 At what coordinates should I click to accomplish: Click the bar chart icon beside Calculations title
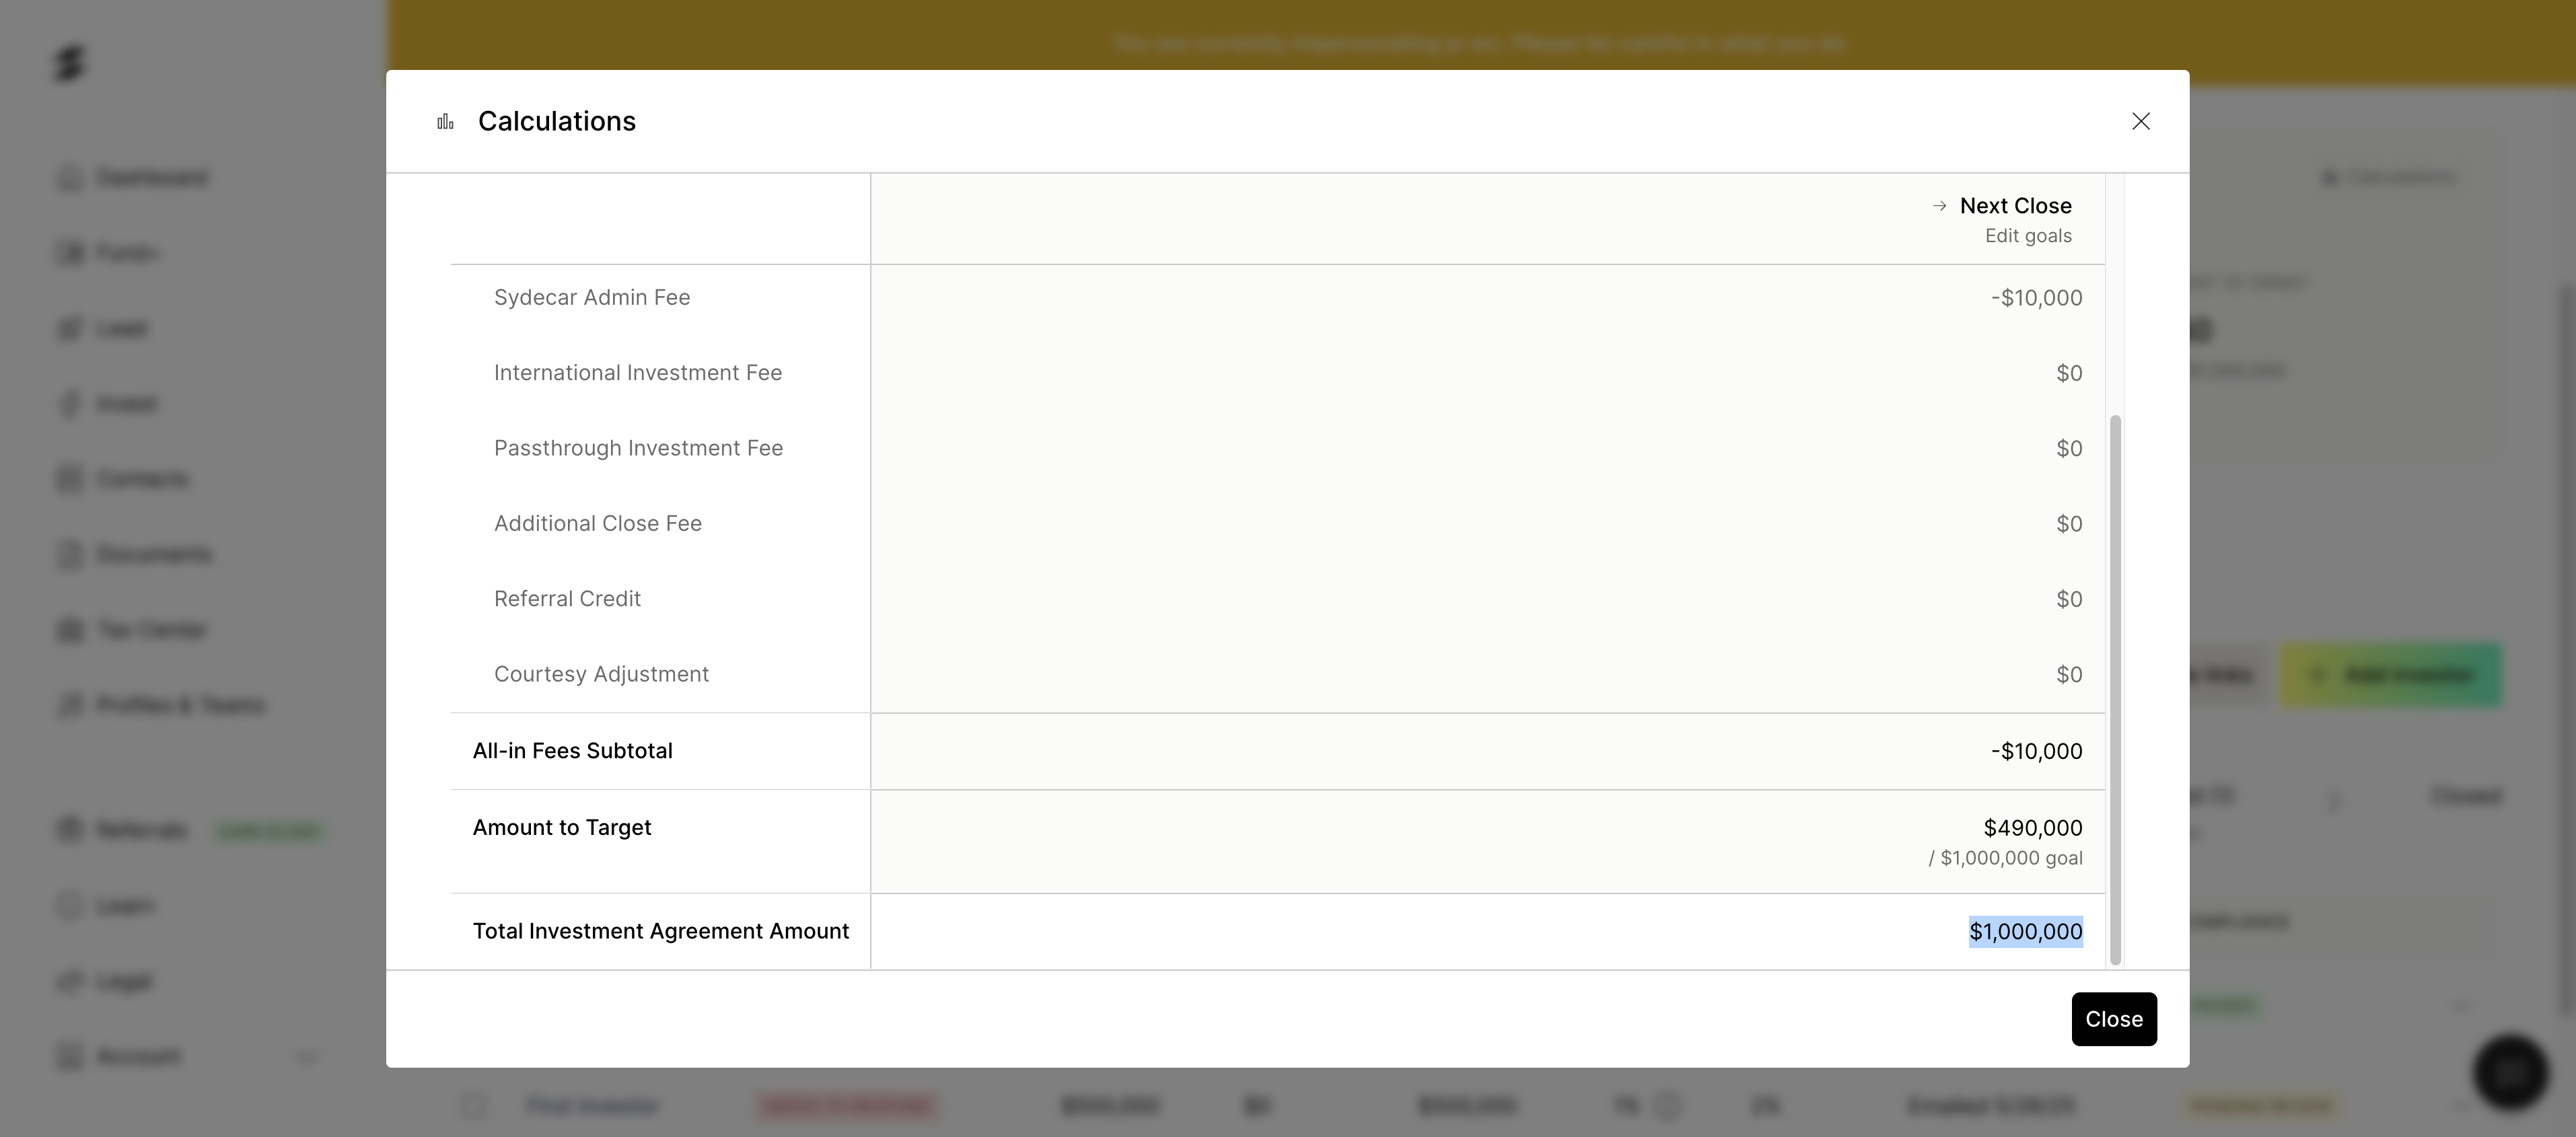click(445, 122)
